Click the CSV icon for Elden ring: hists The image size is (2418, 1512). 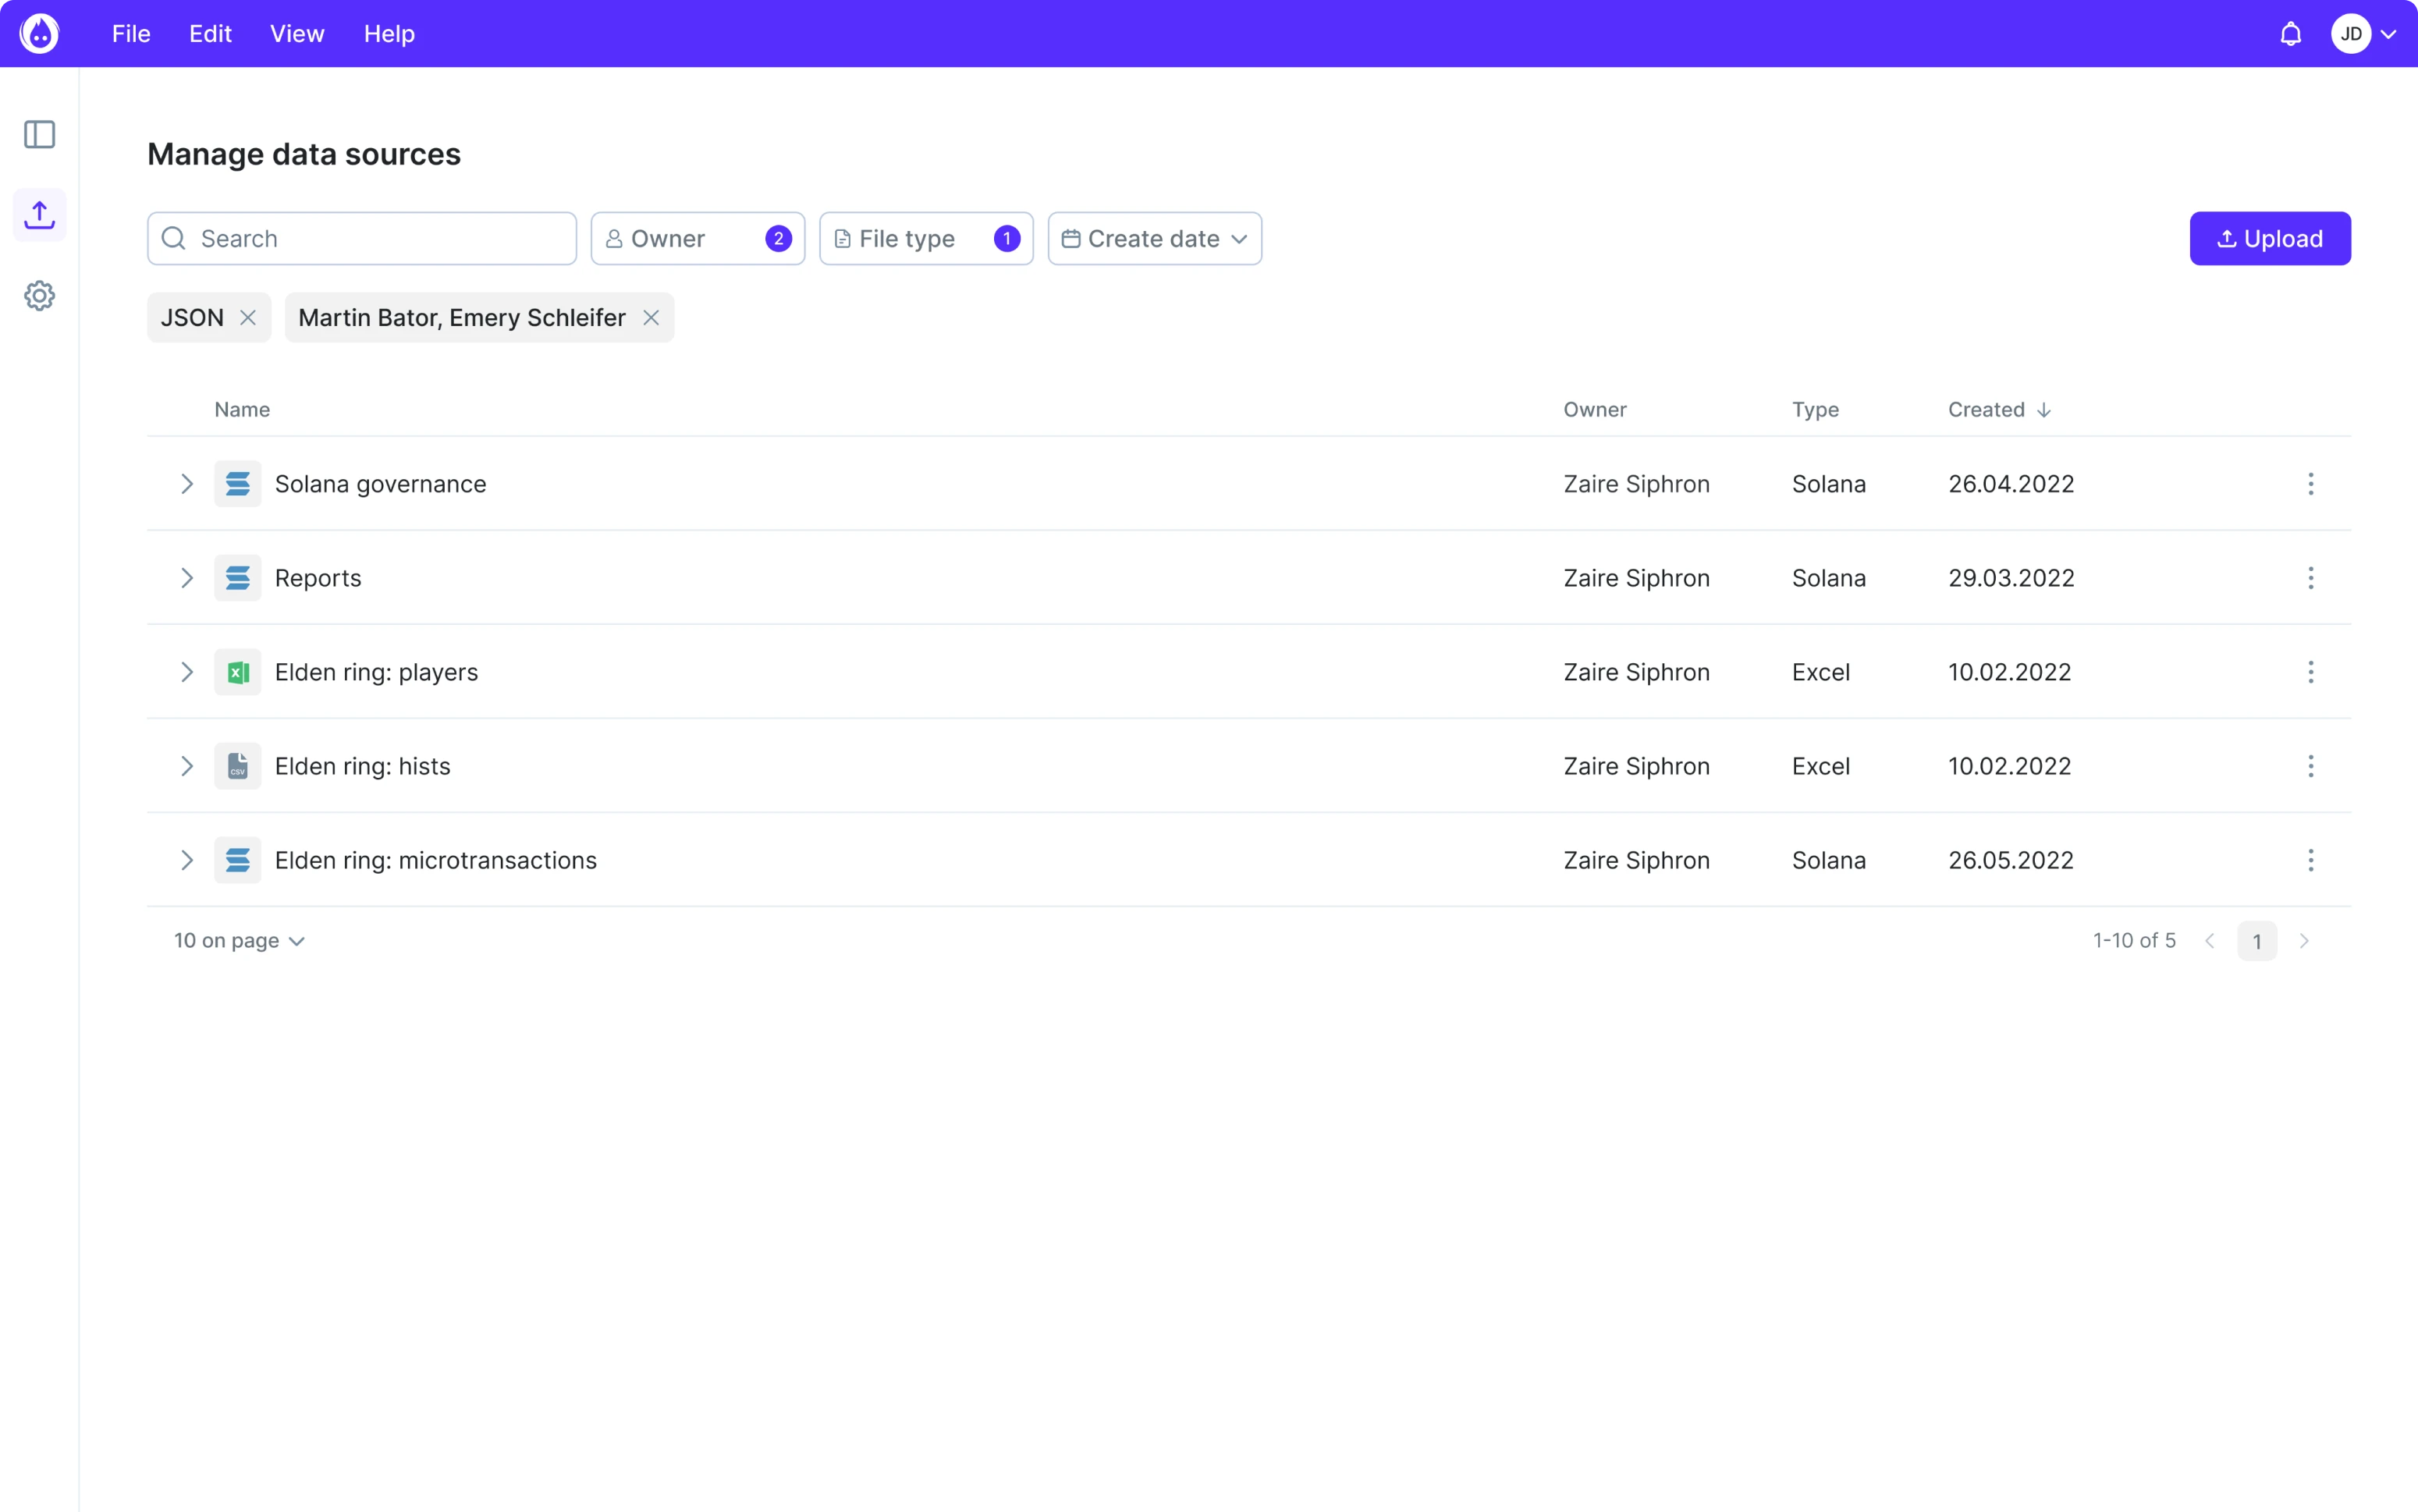[x=237, y=765]
